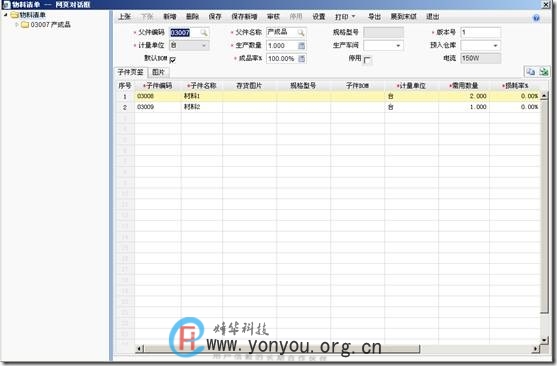Open the 打印 dropdown arrow

[x=353, y=16]
